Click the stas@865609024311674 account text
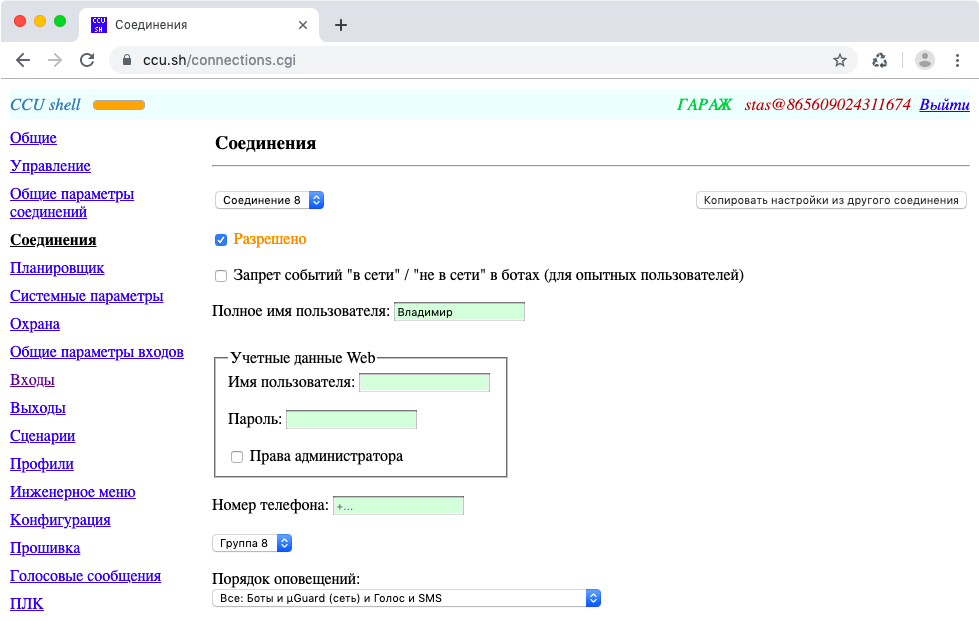The width and height of the screenshot is (979, 621). click(x=827, y=104)
